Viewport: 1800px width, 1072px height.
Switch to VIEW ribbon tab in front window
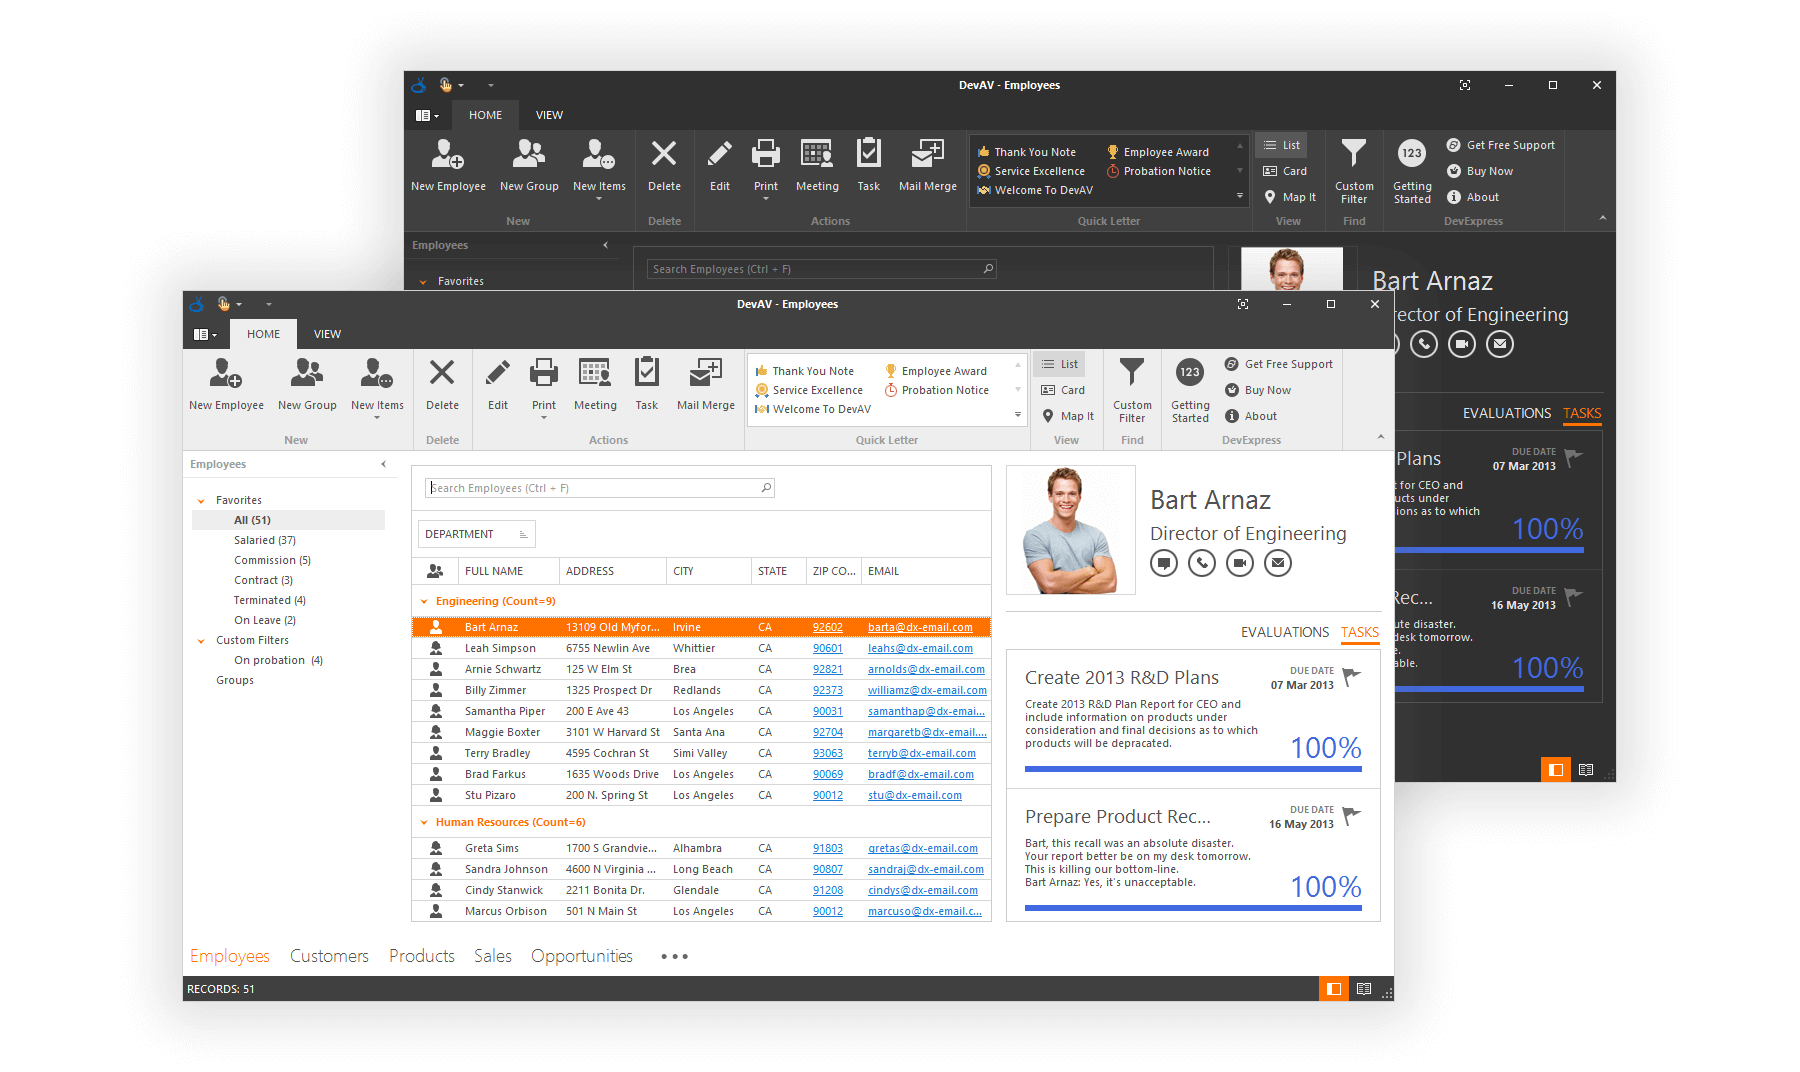[x=327, y=334]
